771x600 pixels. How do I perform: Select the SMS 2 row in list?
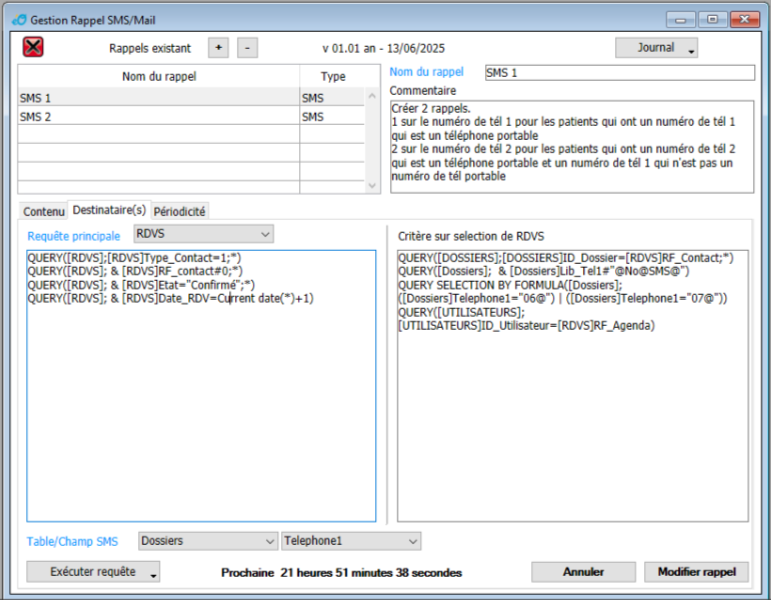coord(158,117)
